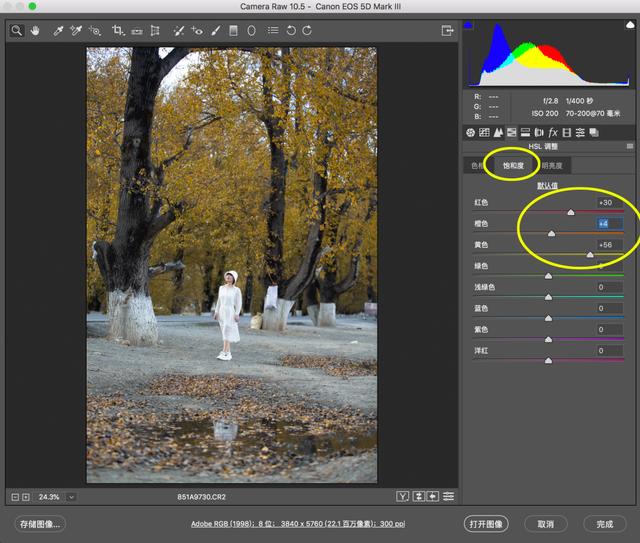Select the Color Sampler tool
Screen dimensions: 640x543
[x=76, y=31]
